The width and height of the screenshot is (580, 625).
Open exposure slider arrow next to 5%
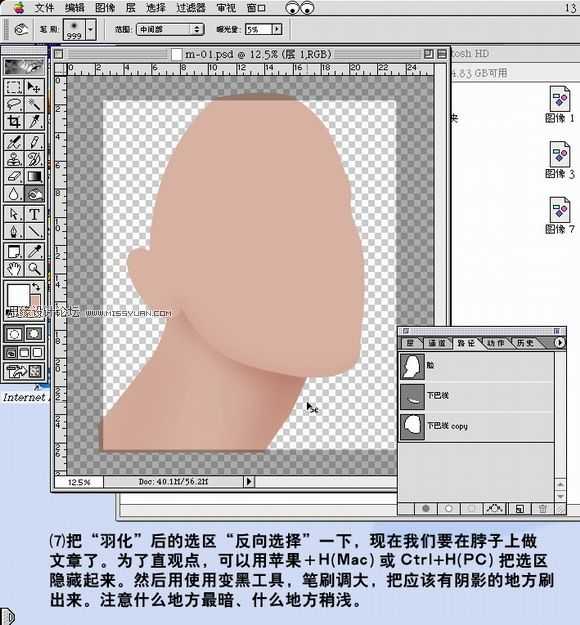pos(277,29)
